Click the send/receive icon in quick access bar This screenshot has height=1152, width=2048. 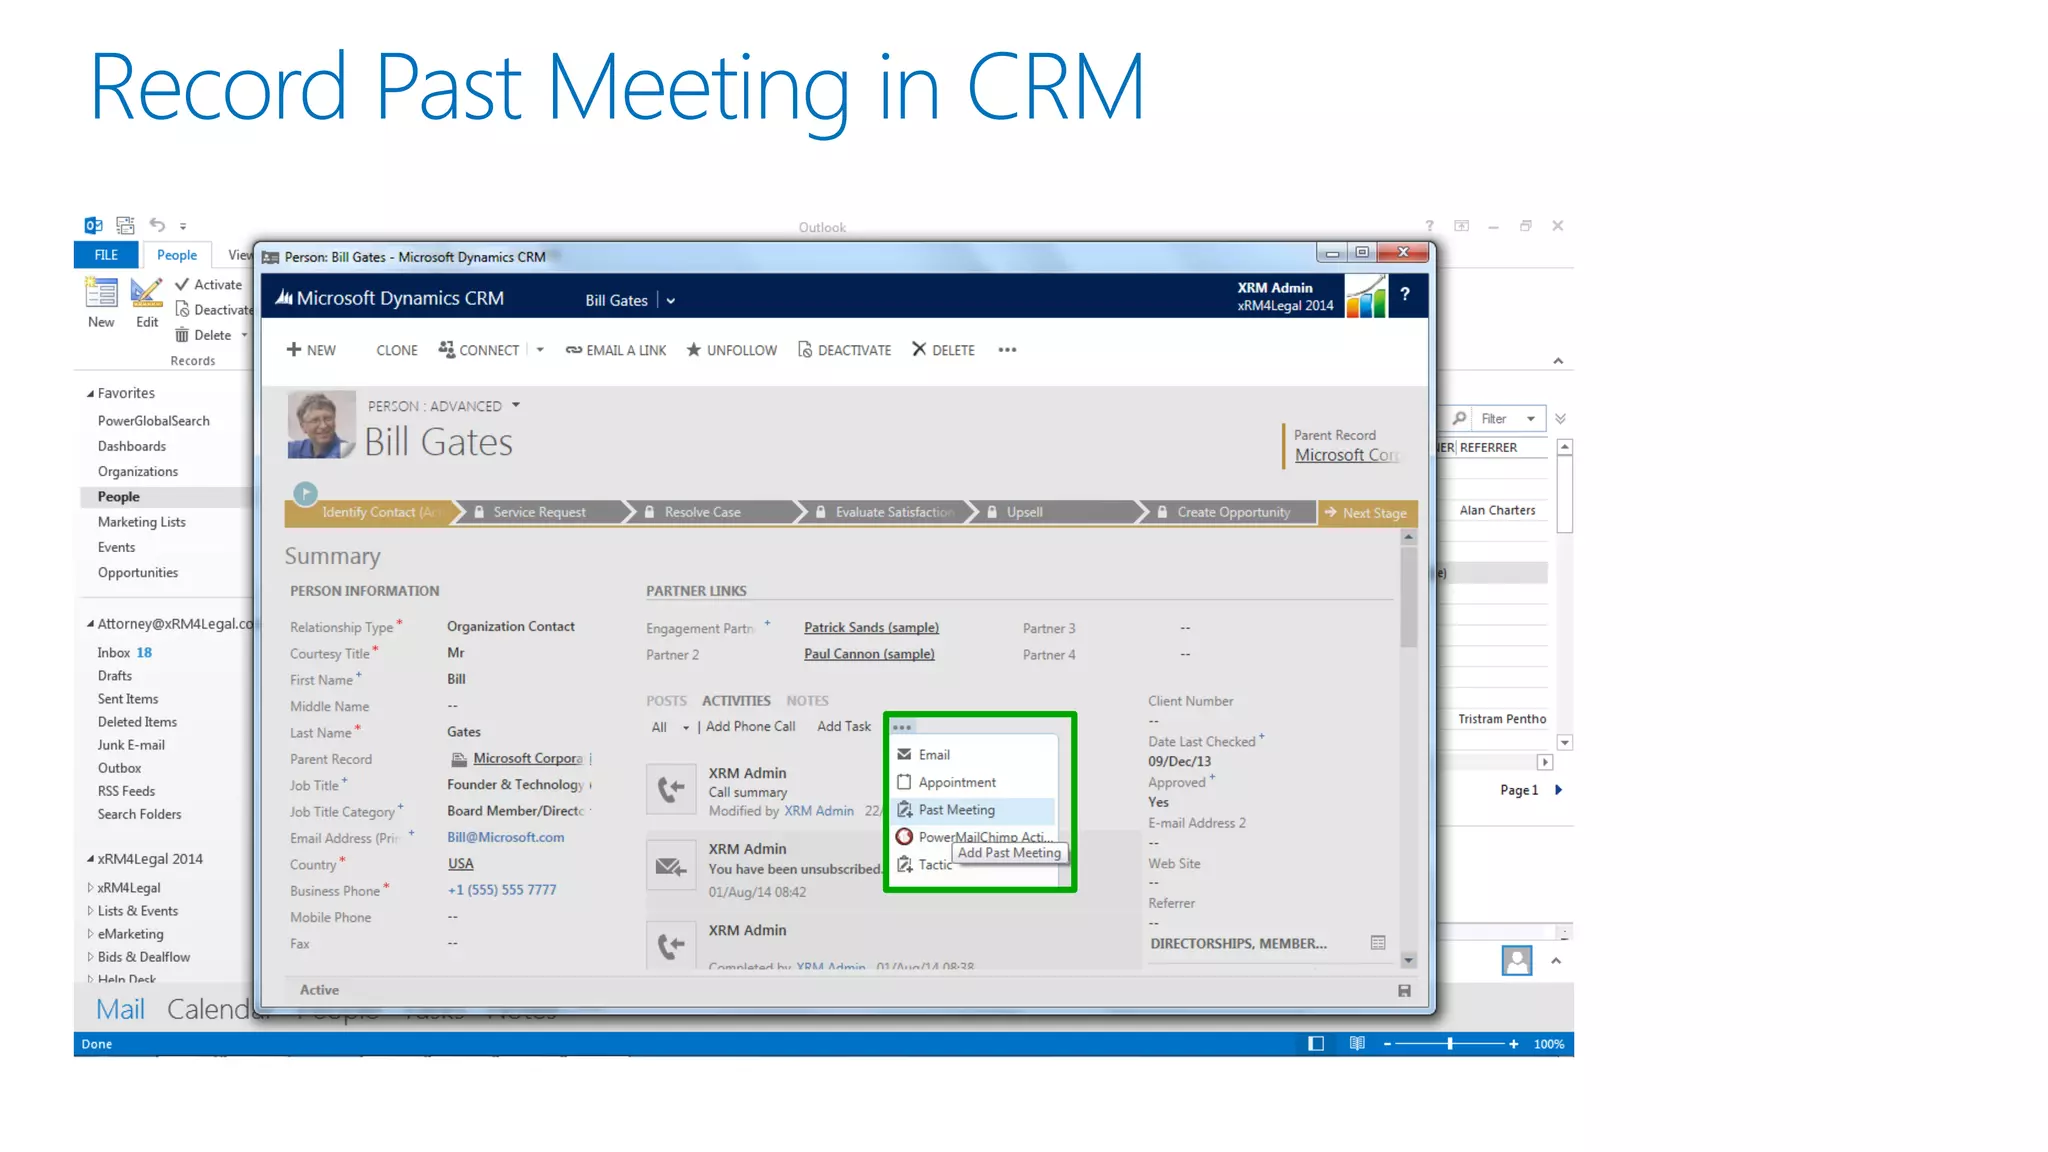point(125,225)
